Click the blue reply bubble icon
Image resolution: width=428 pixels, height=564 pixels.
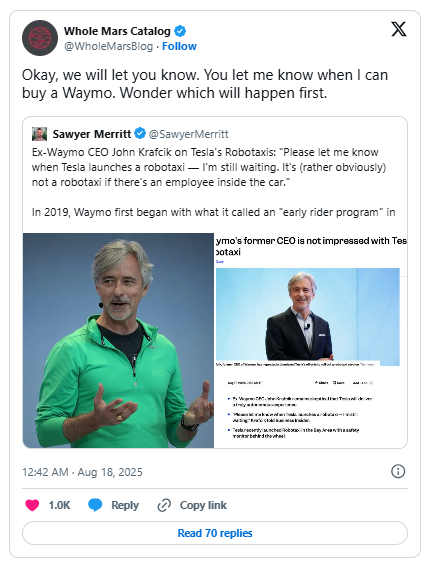pyautogui.click(x=95, y=505)
